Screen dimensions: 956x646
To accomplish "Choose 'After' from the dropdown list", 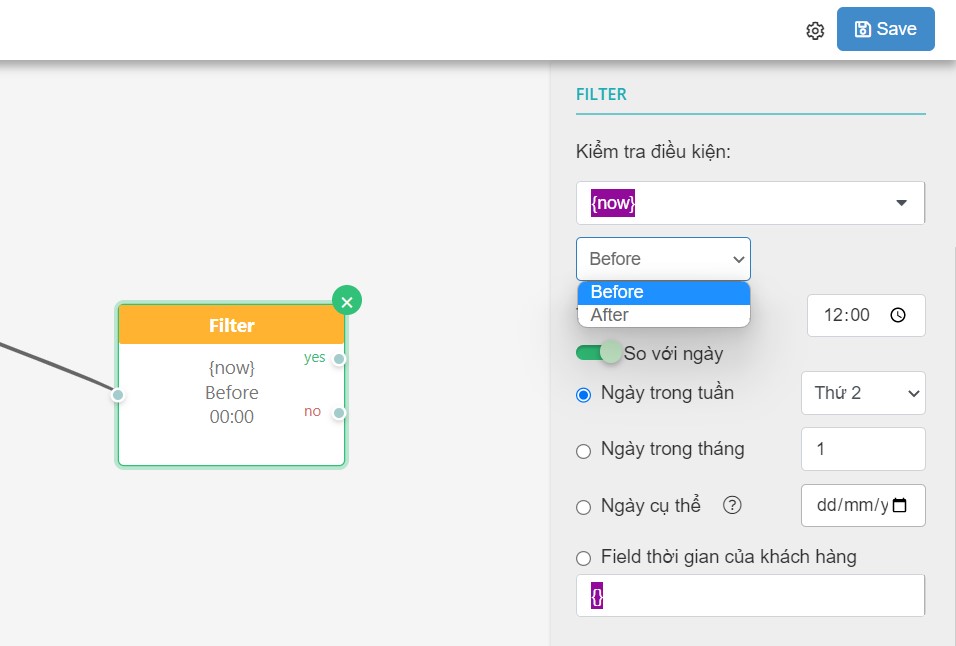I will click(663, 315).
